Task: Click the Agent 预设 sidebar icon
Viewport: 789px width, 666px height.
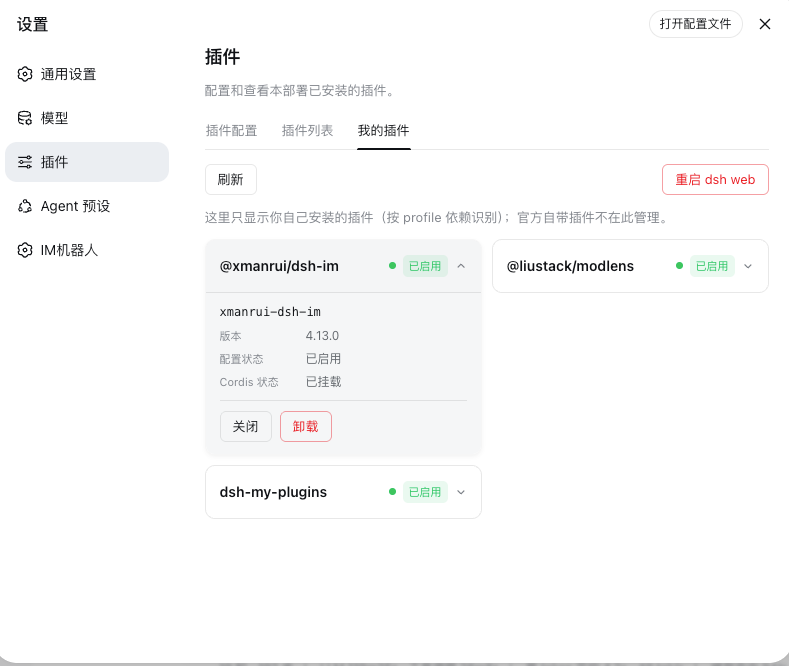Action: point(25,206)
